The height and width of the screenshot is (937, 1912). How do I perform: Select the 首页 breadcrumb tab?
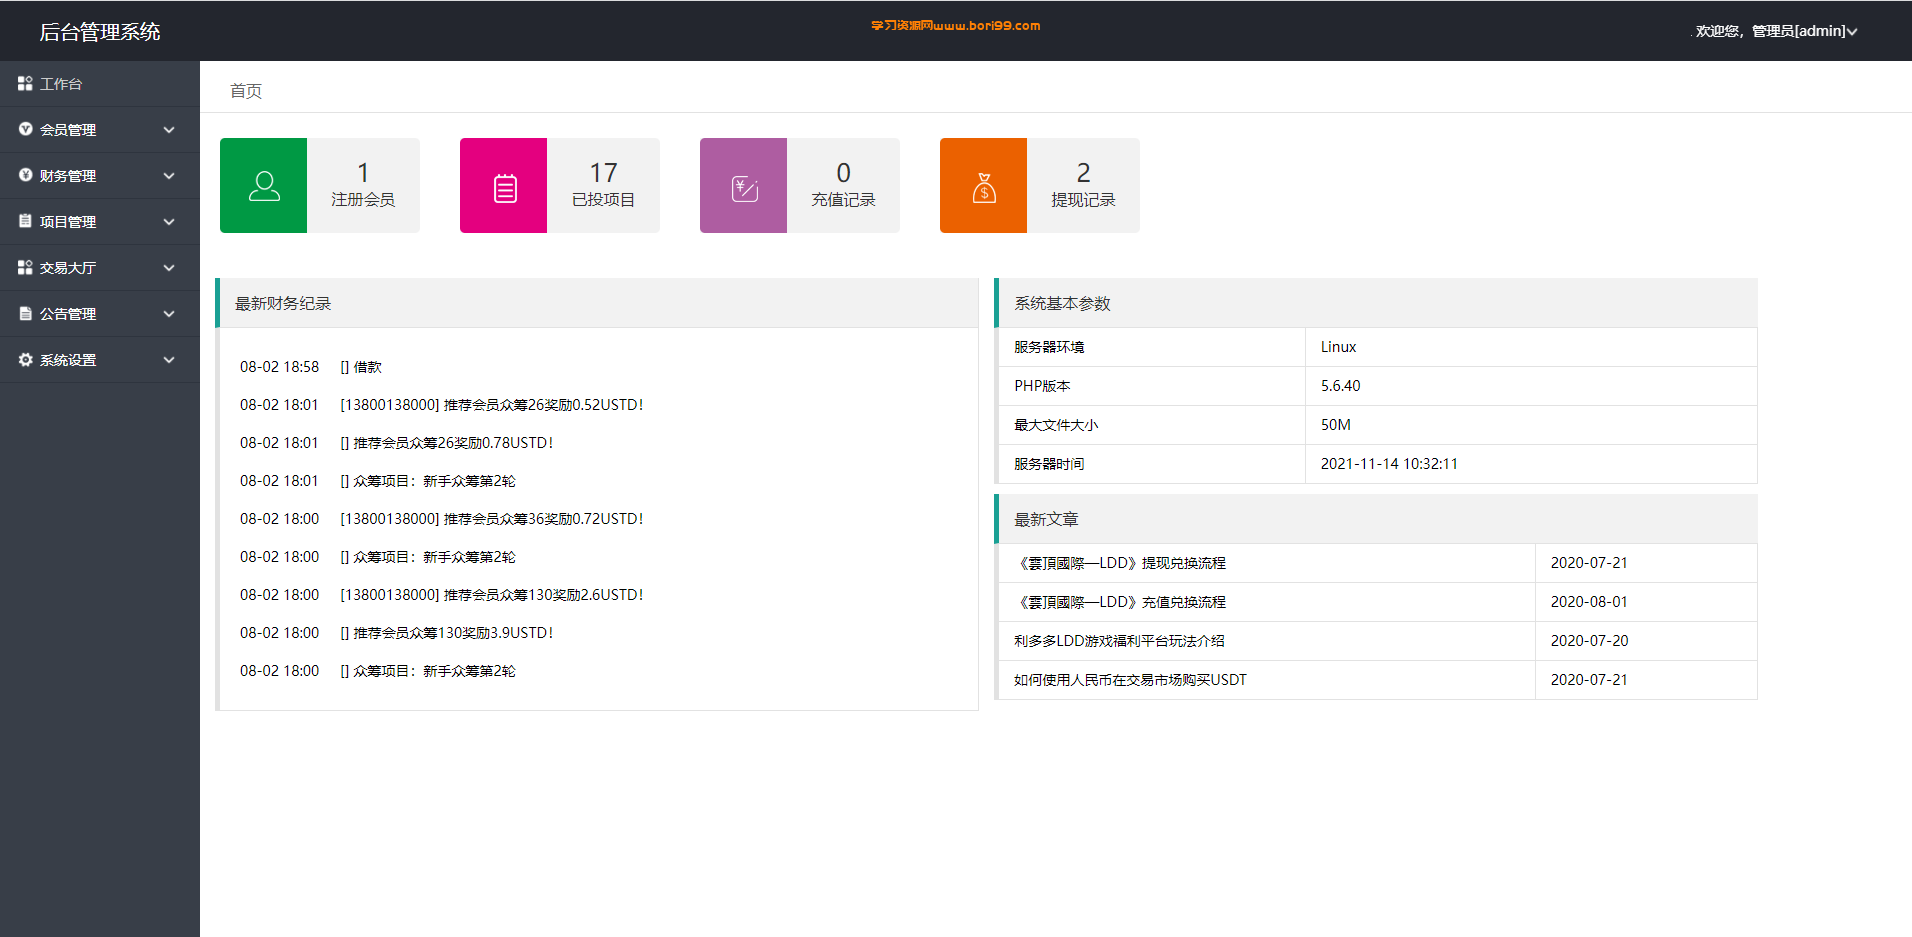(246, 91)
